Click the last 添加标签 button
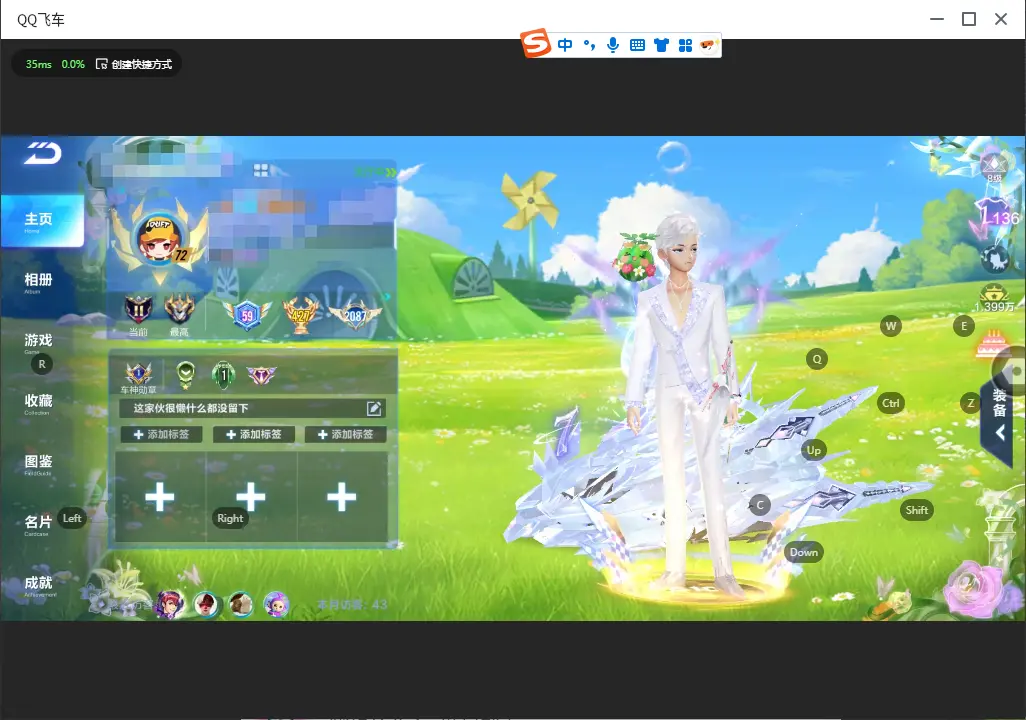This screenshot has width=1026, height=720. (345, 434)
